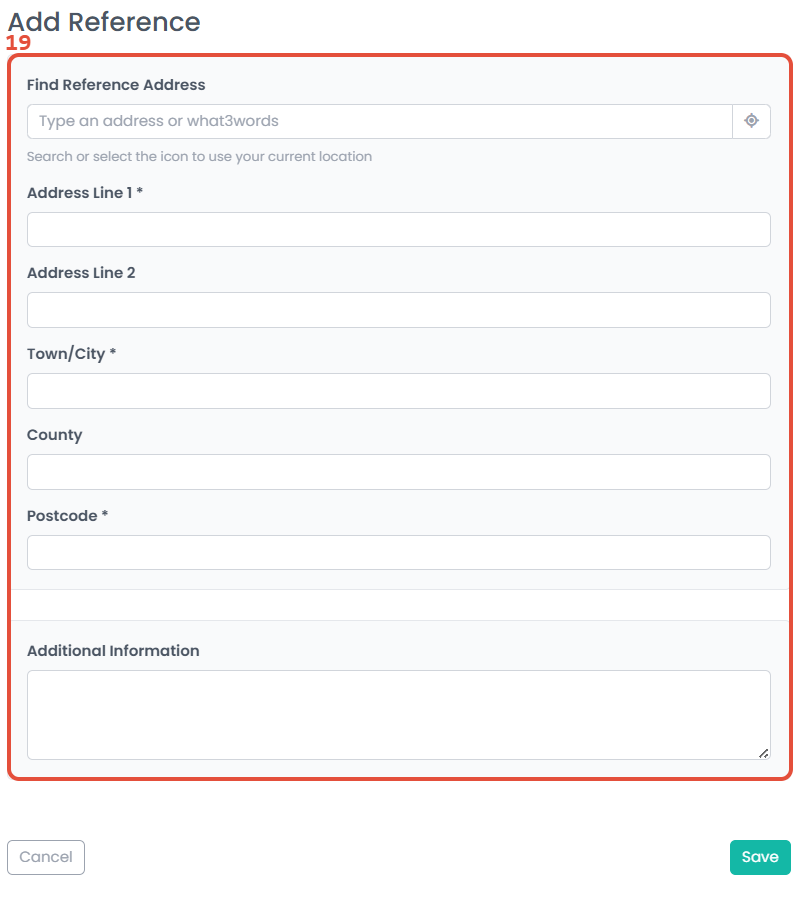Viewport: 803px width, 901px height.
Task: Click the Address Line 1 label
Action: [x=84, y=193]
